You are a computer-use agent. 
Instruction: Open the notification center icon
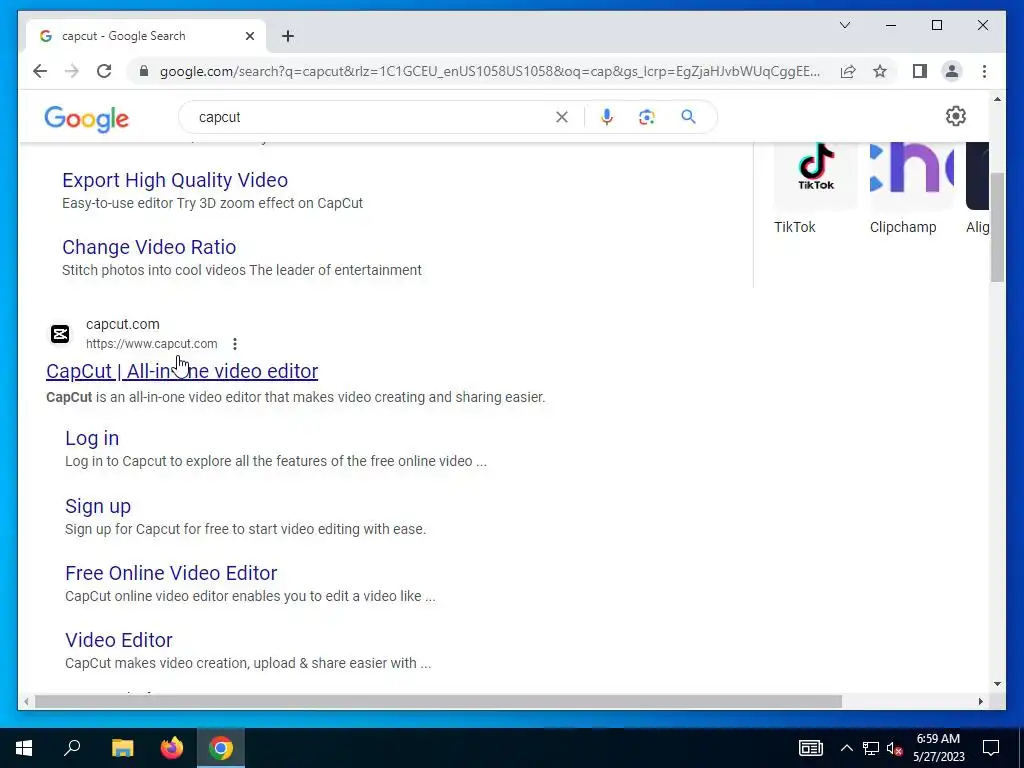[x=991, y=748]
